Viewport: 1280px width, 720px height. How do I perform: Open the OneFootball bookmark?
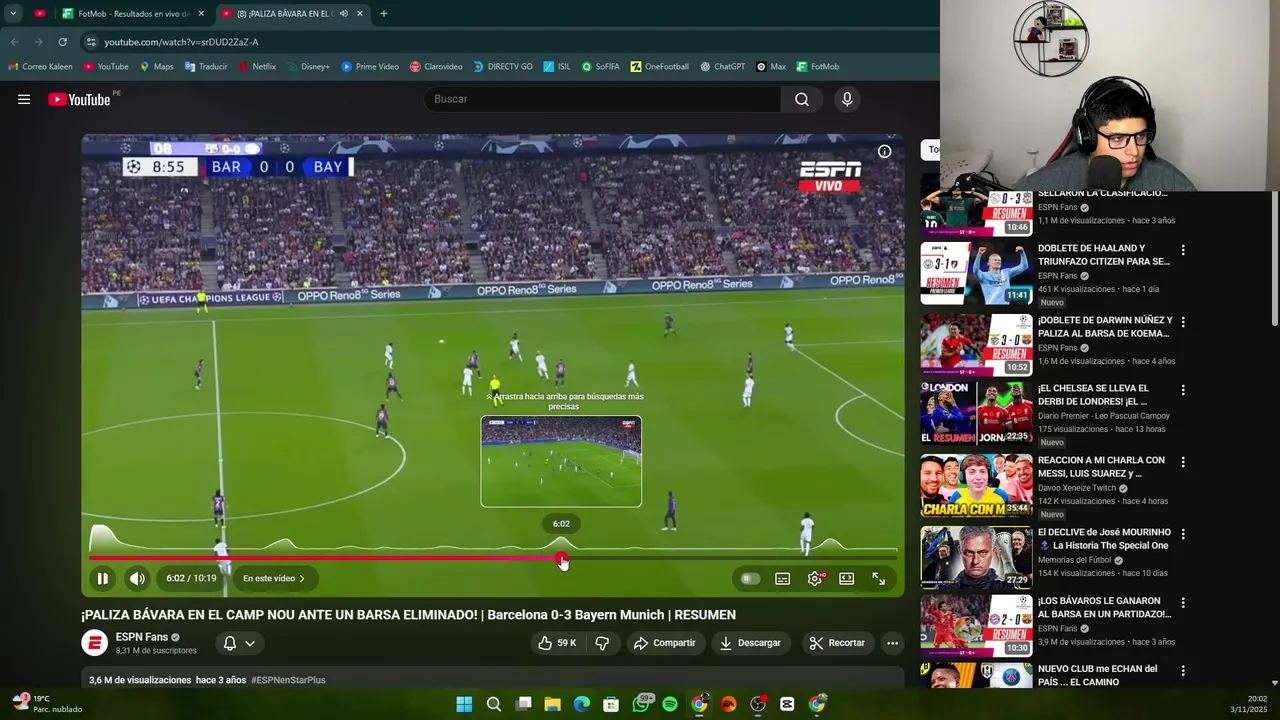pos(659,67)
